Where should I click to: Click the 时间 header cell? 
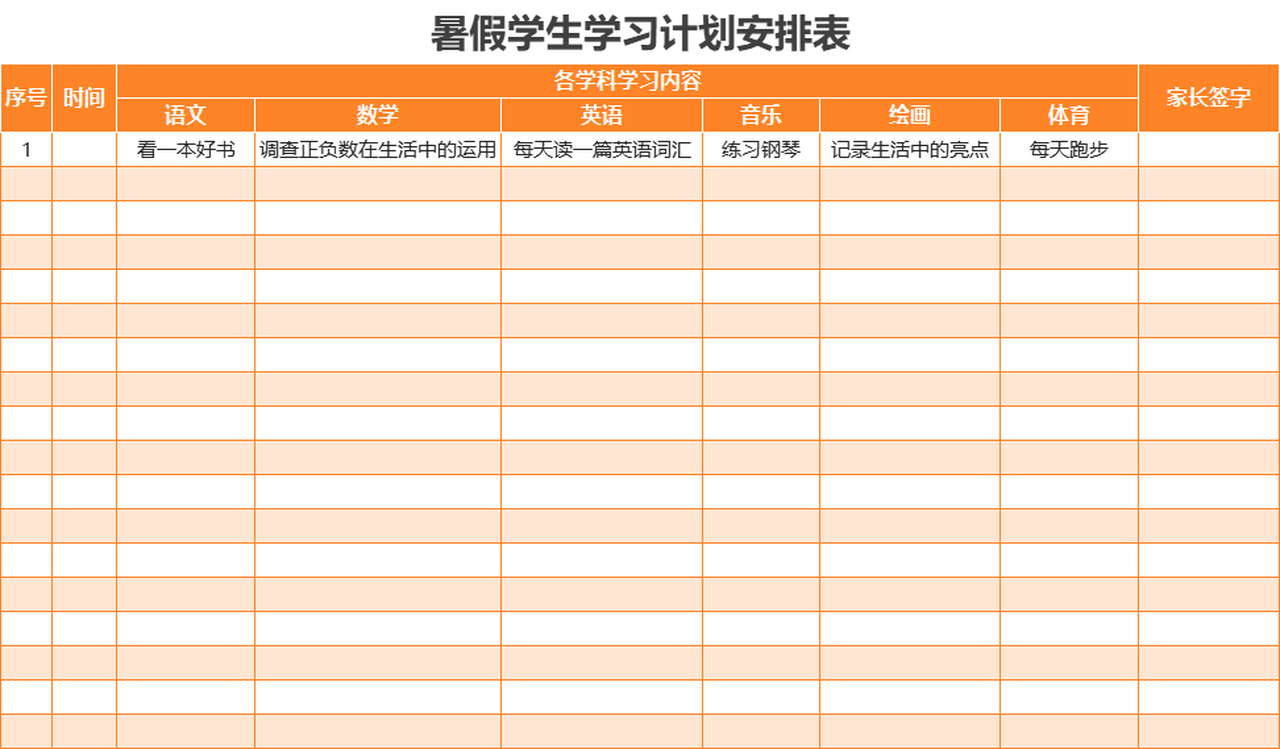point(84,98)
